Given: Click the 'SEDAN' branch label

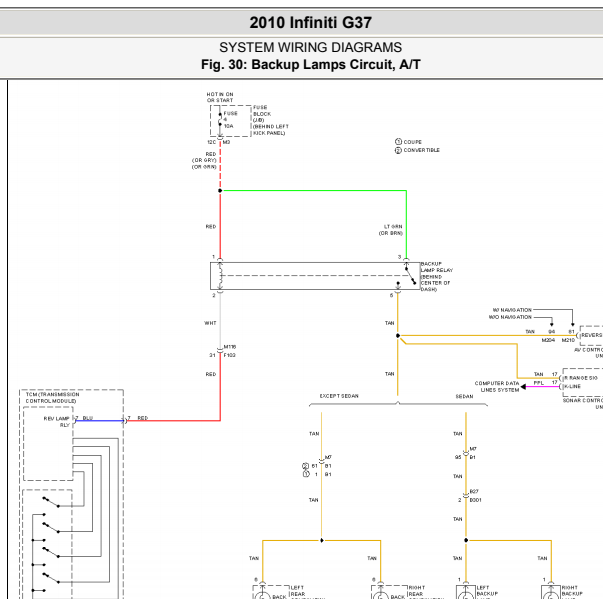Looking at the screenshot, I should point(464,396).
